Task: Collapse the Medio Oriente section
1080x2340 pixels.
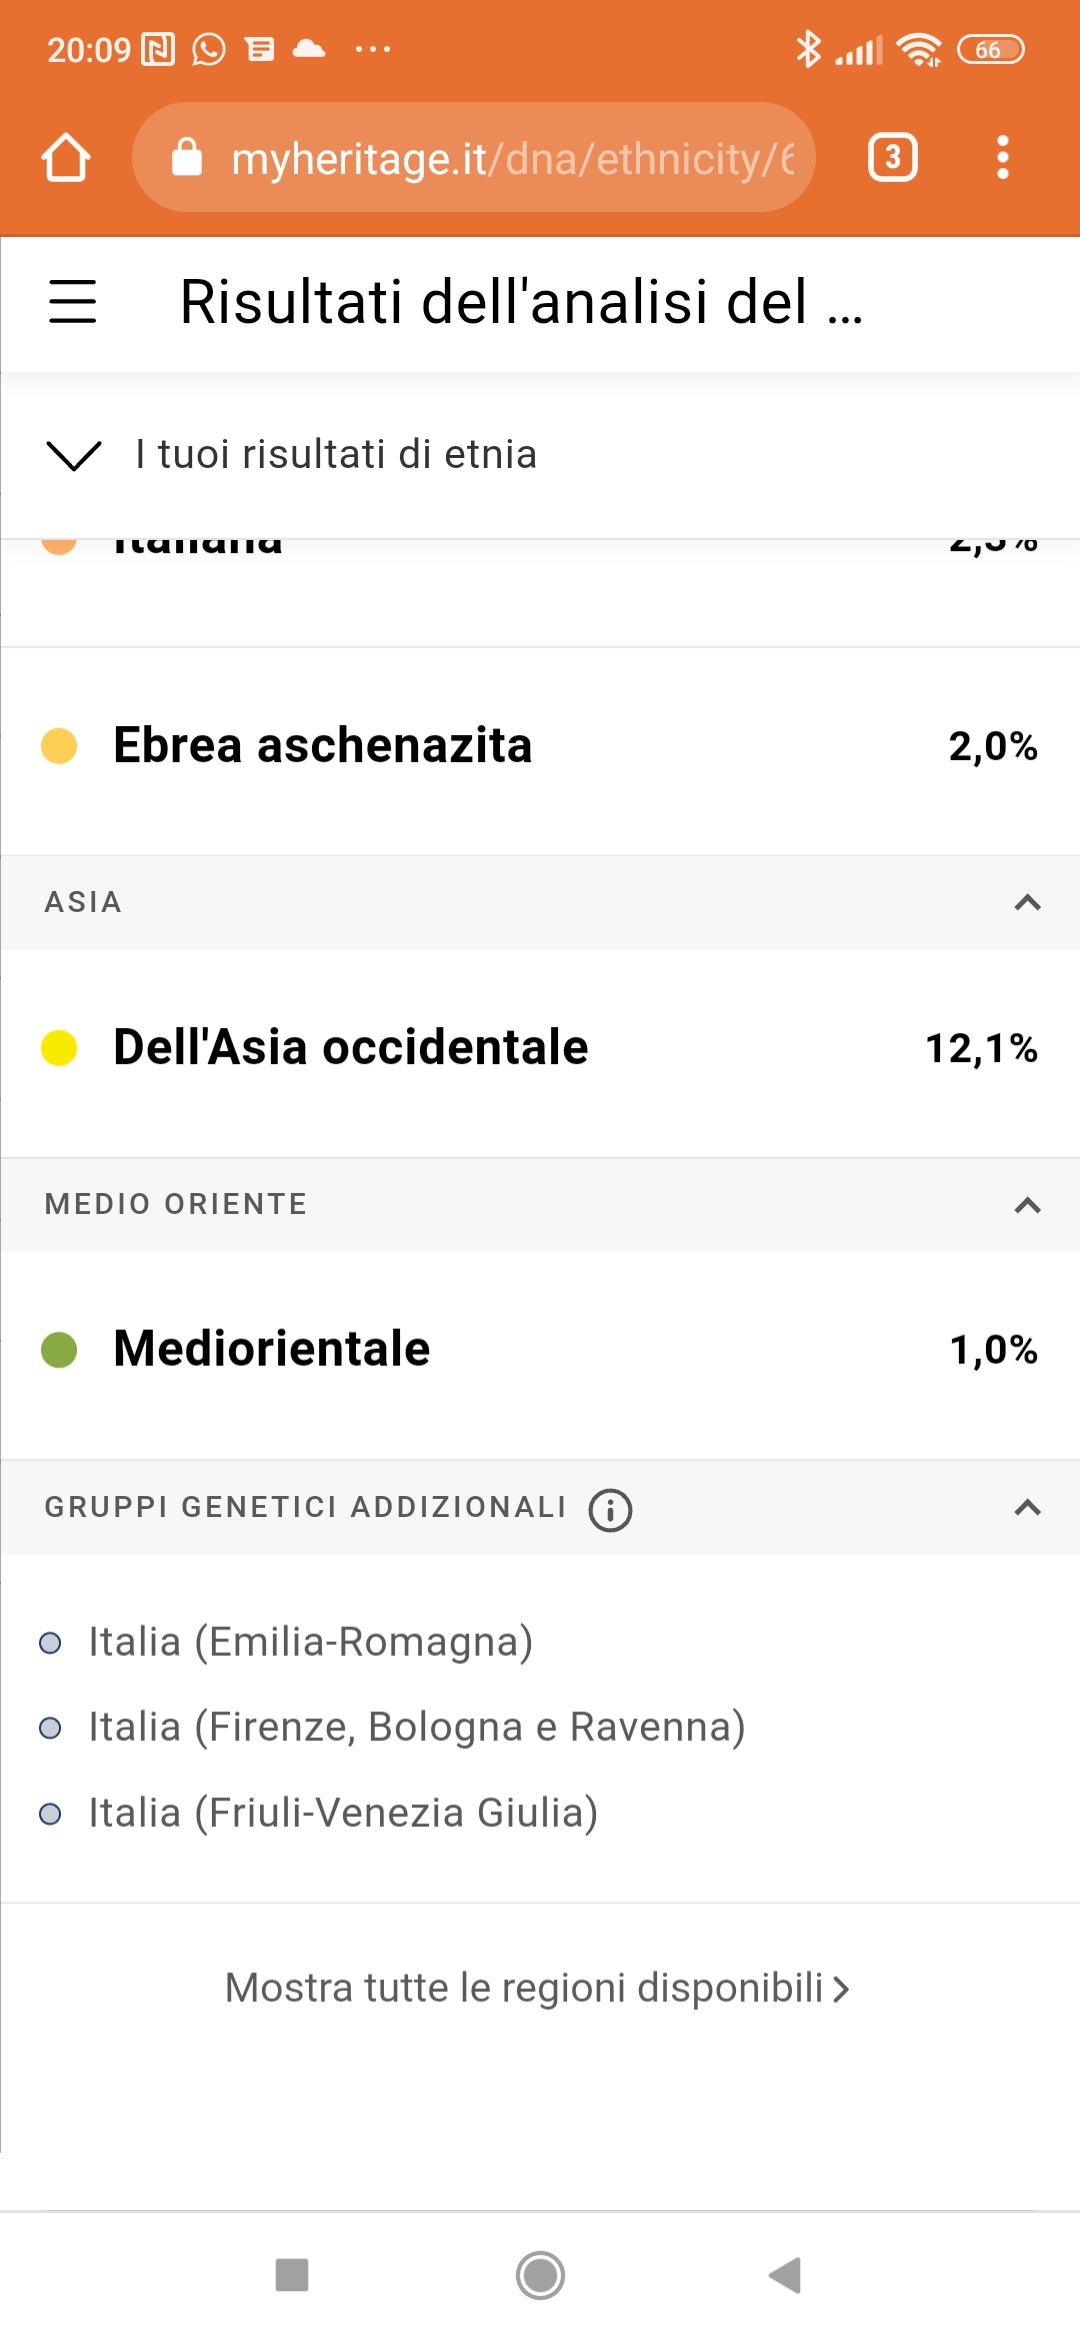Action: [x=1027, y=1205]
